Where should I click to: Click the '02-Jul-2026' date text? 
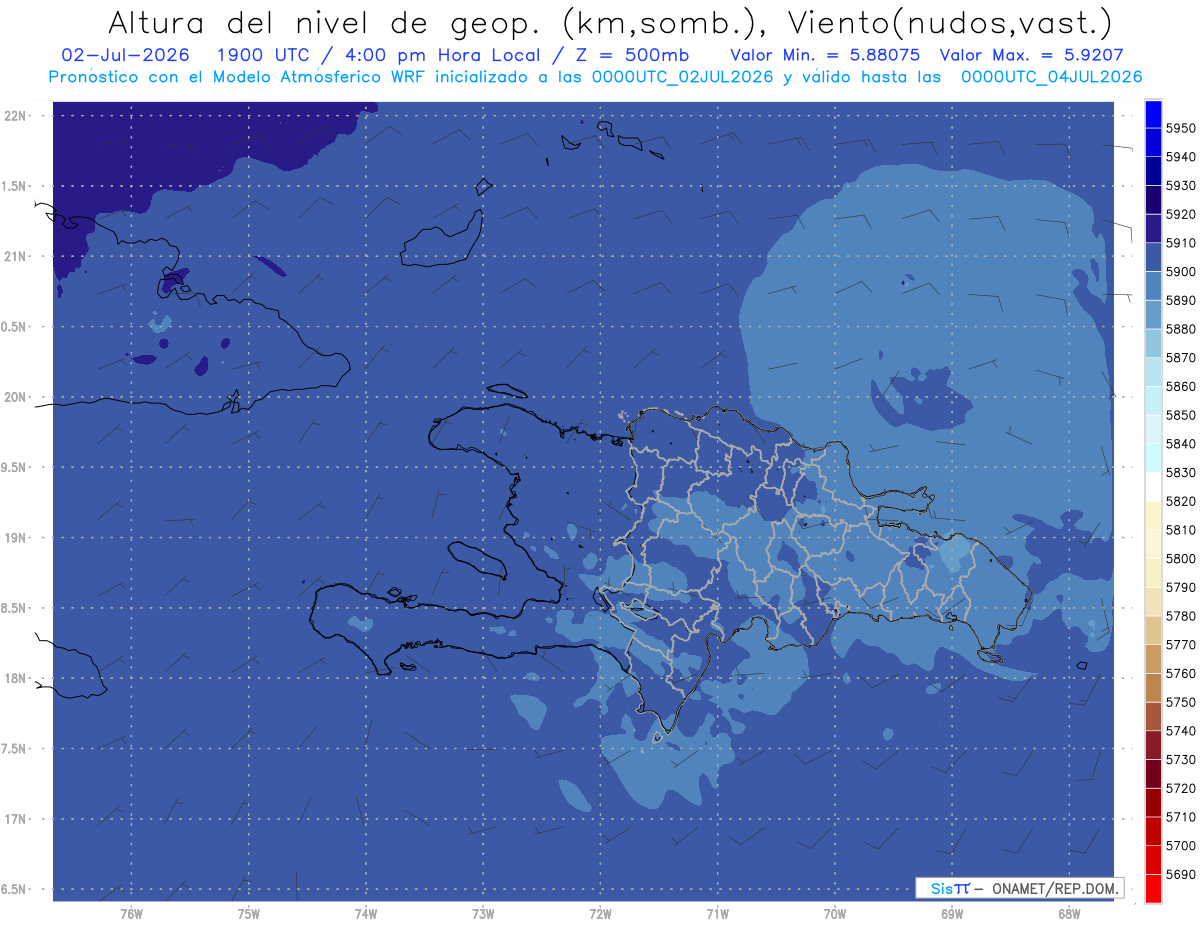click(x=124, y=55)
